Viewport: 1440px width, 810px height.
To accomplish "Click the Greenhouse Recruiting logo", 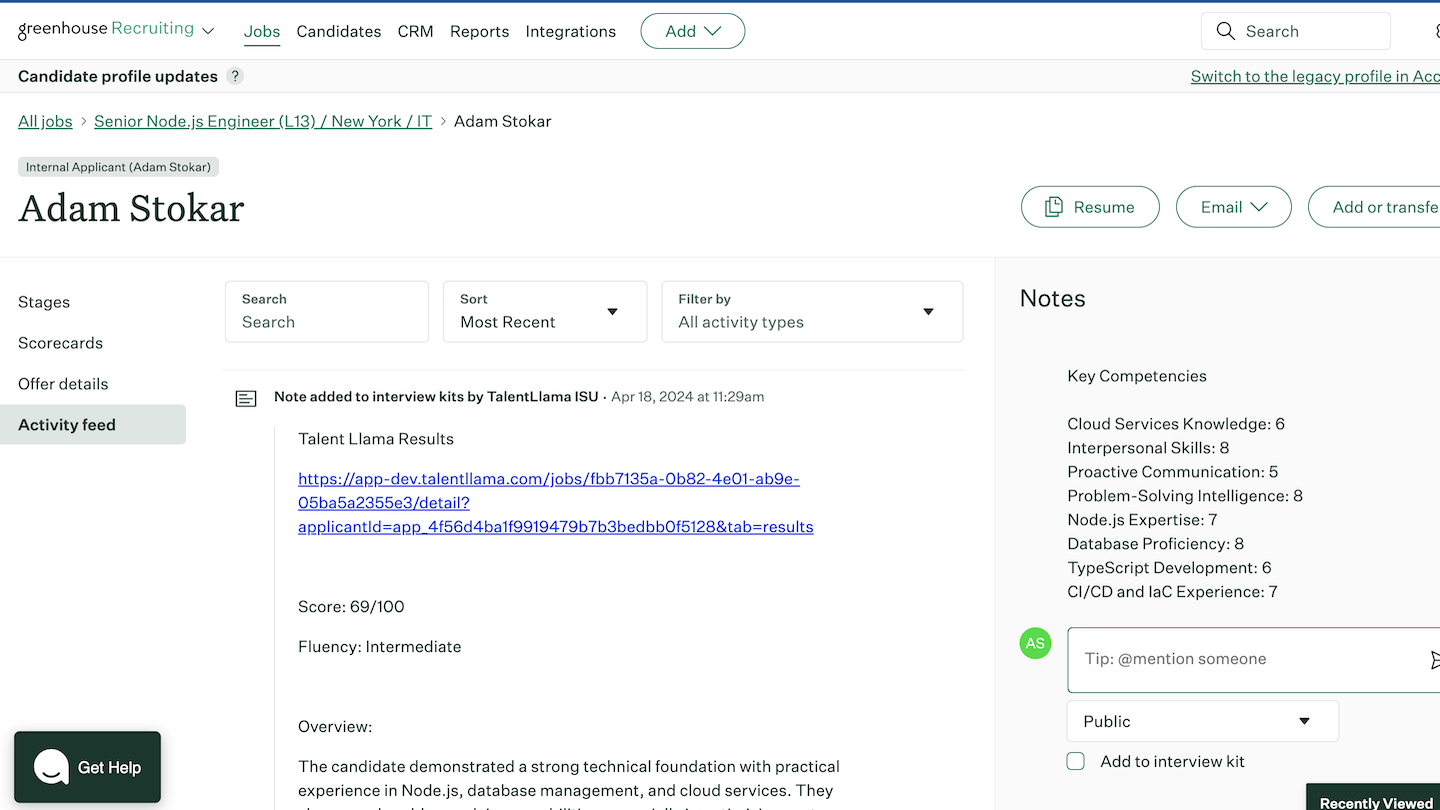I will coord(106,30).
